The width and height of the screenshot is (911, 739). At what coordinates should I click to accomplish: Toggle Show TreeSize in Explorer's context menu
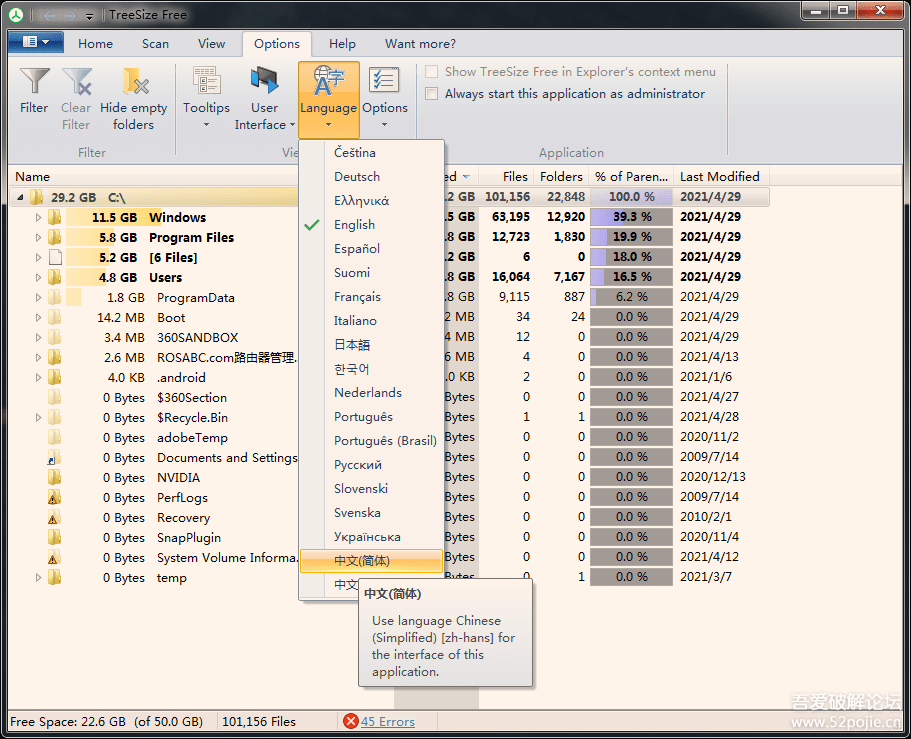click(432, 72)
